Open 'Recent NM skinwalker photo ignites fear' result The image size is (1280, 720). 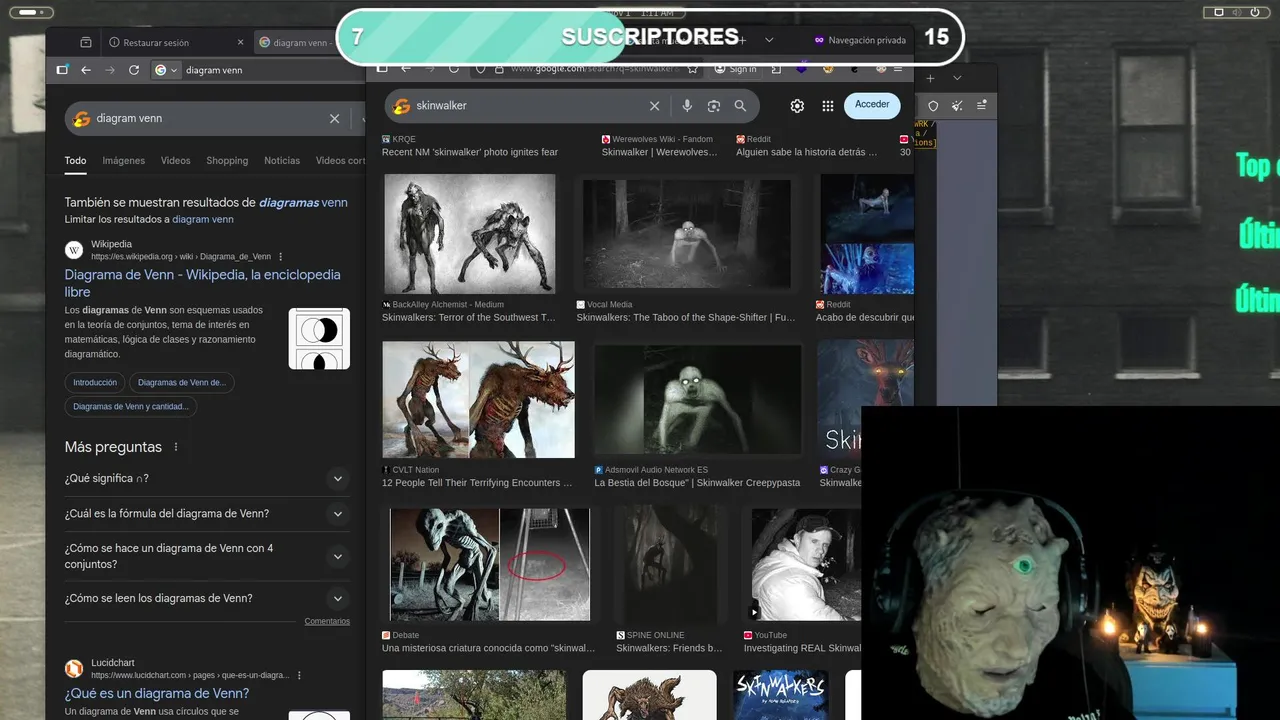click(470, 152)
